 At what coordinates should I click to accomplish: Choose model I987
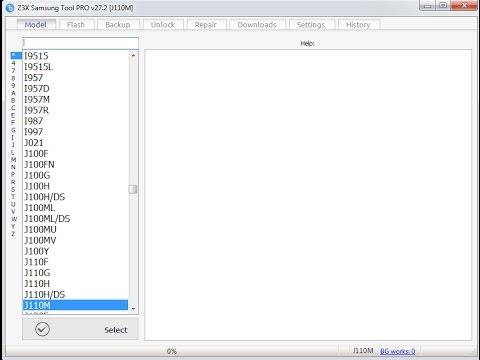pos(76,121)
